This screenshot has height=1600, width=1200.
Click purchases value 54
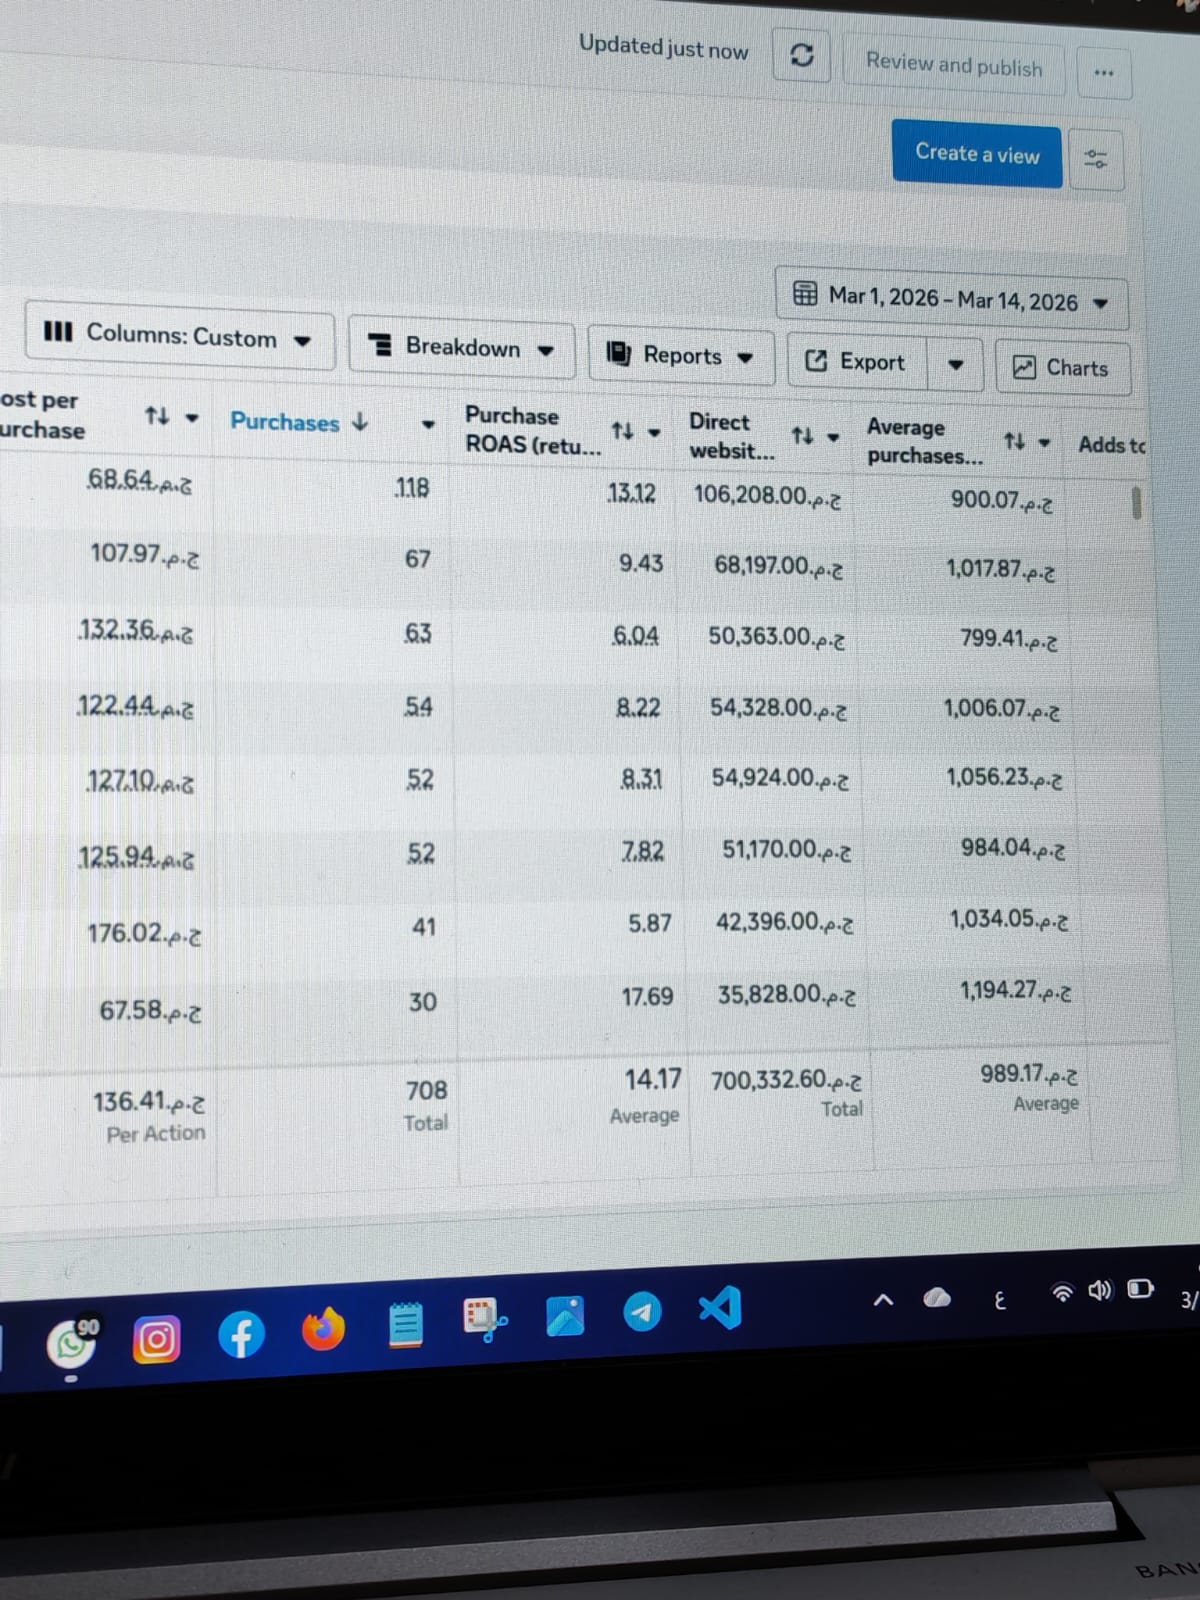(x=418, y=708)
